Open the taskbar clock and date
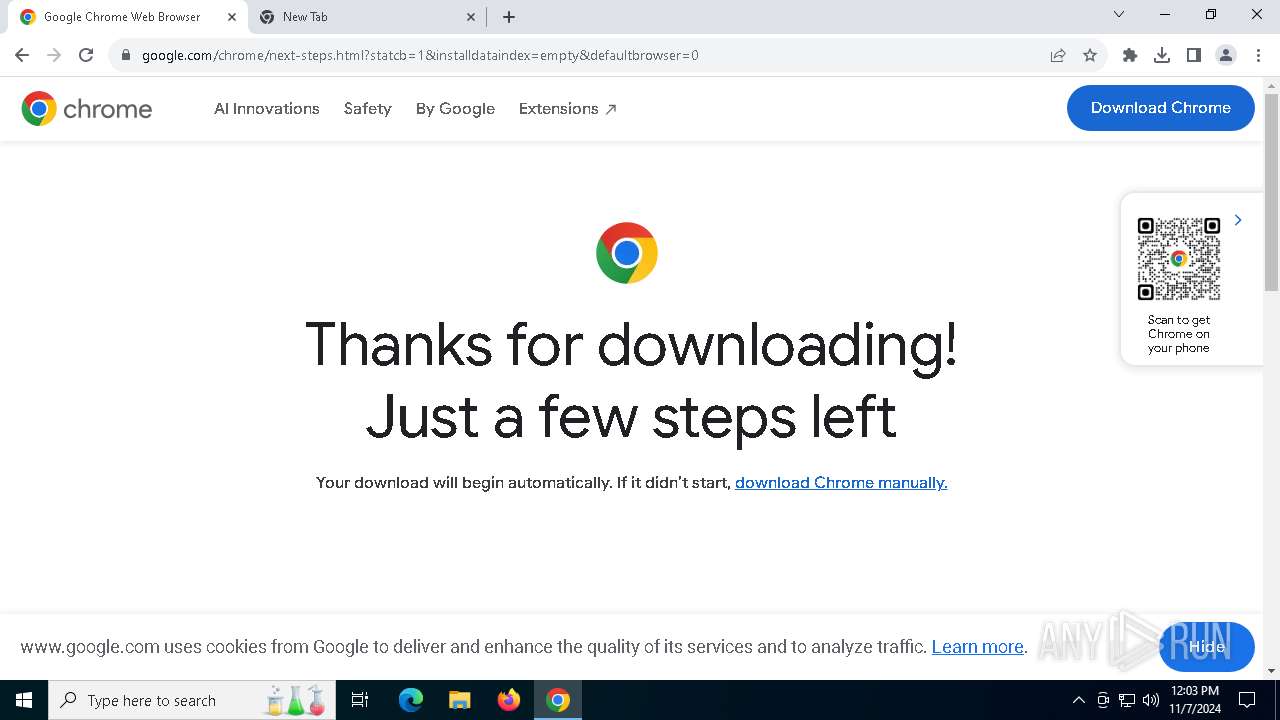The height and width of the screenshot is (720, 1280). click(1194, 700)
